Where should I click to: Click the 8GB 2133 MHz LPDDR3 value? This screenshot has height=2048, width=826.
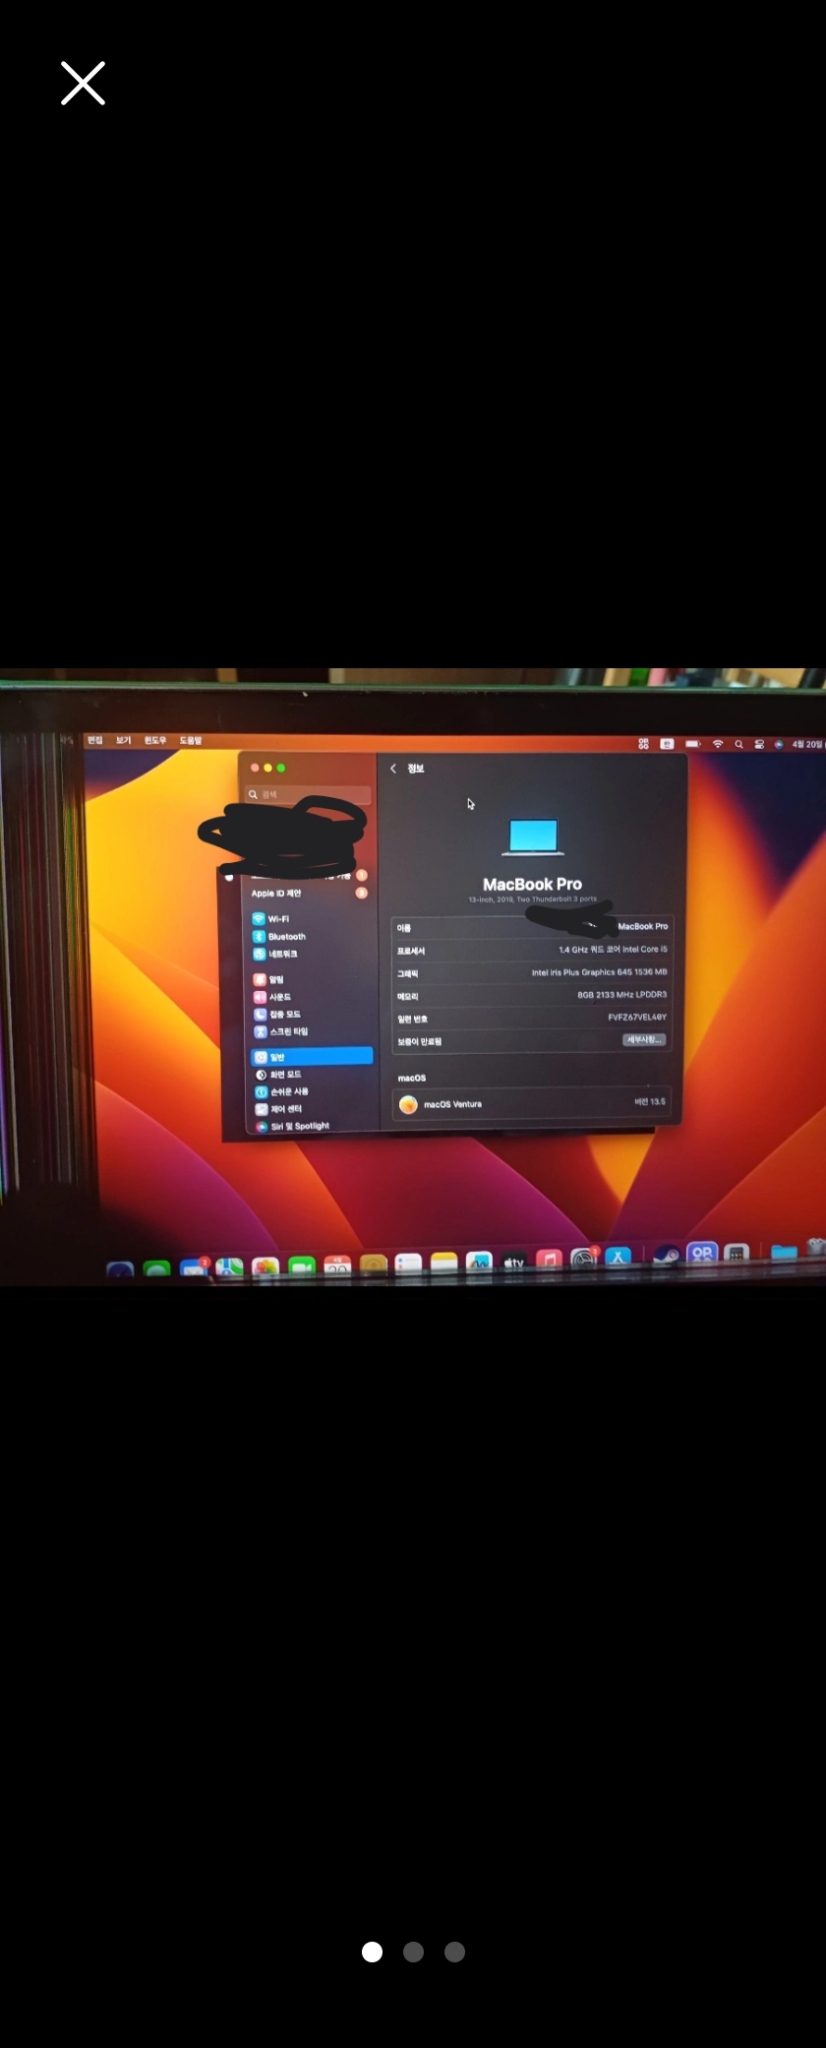[622, 995]
